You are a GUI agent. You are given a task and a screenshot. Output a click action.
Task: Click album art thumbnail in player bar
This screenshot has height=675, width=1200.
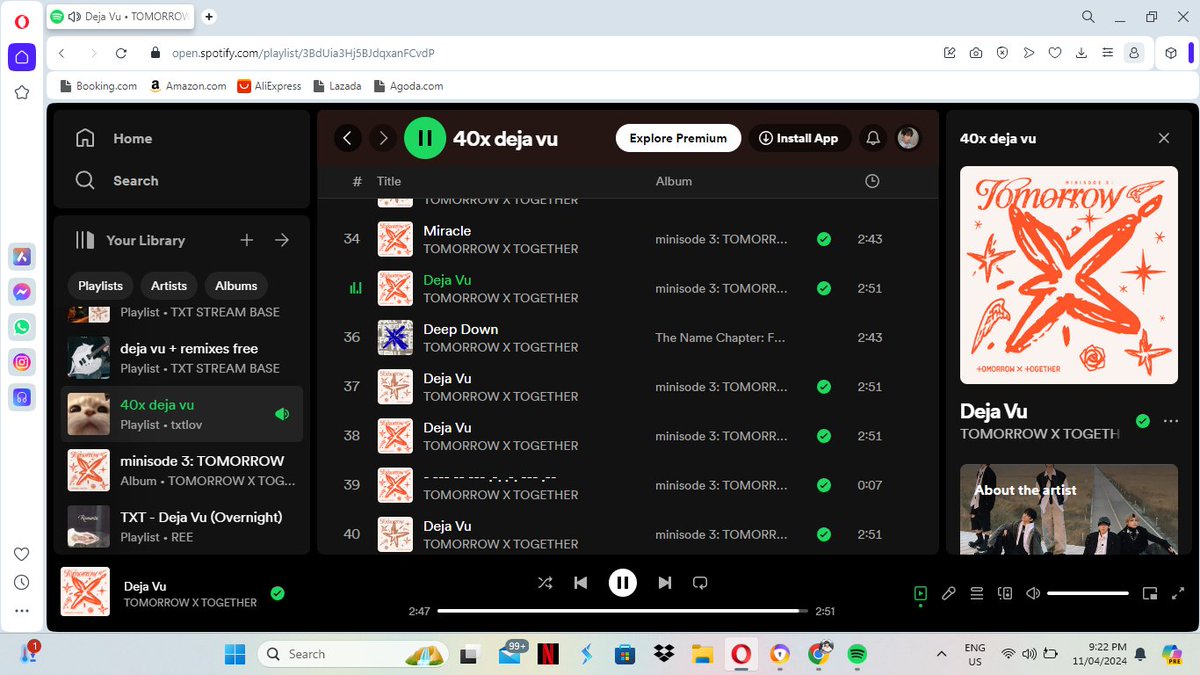tap(85, 592)
